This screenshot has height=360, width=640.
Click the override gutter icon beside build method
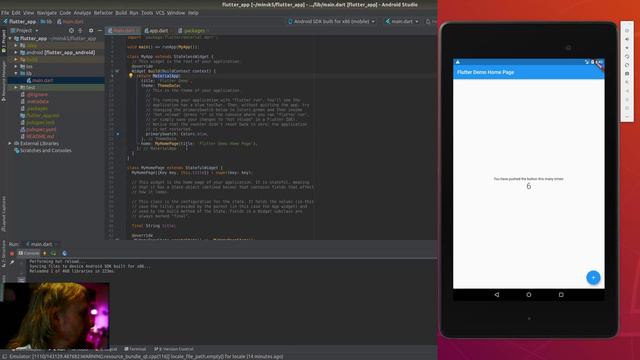[117, 71]
